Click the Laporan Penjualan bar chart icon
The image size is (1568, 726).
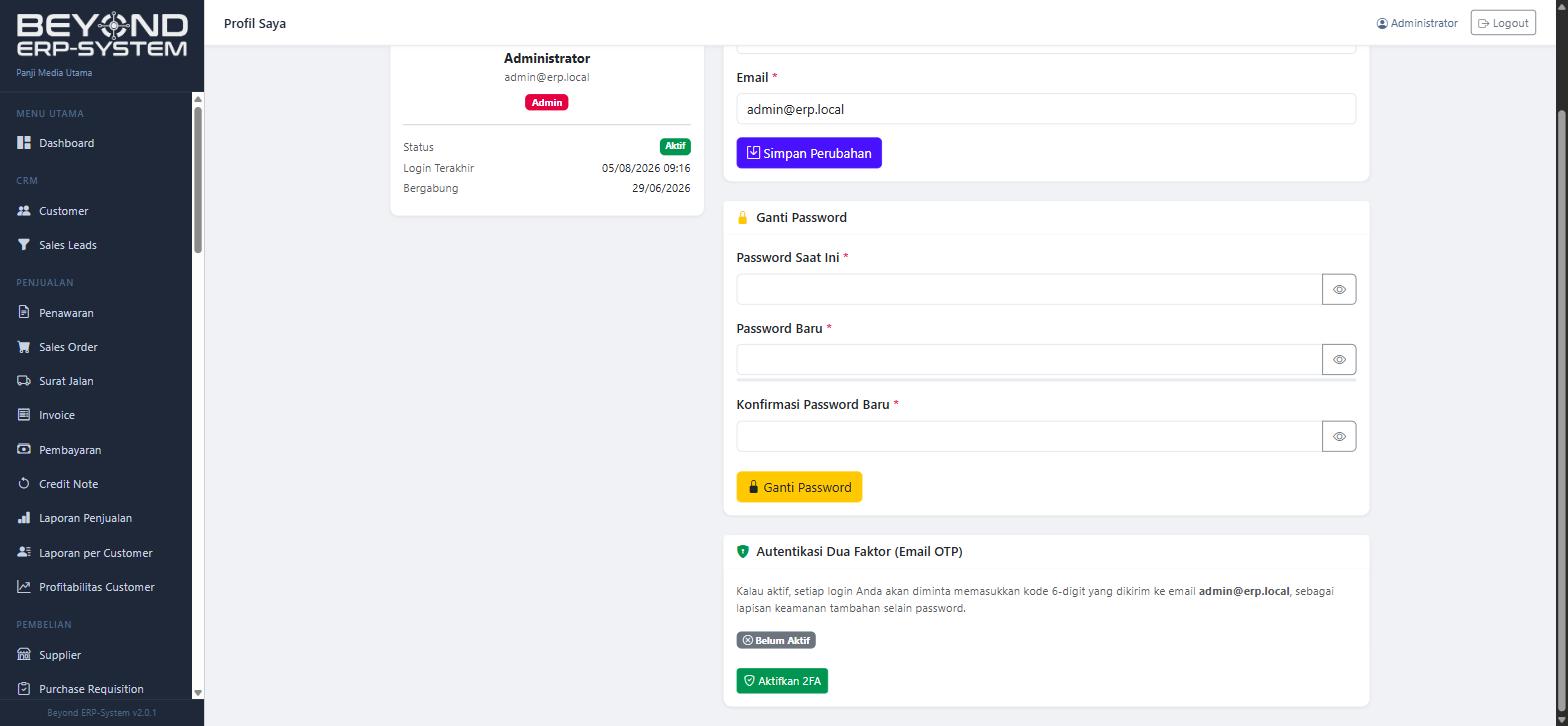24,518
